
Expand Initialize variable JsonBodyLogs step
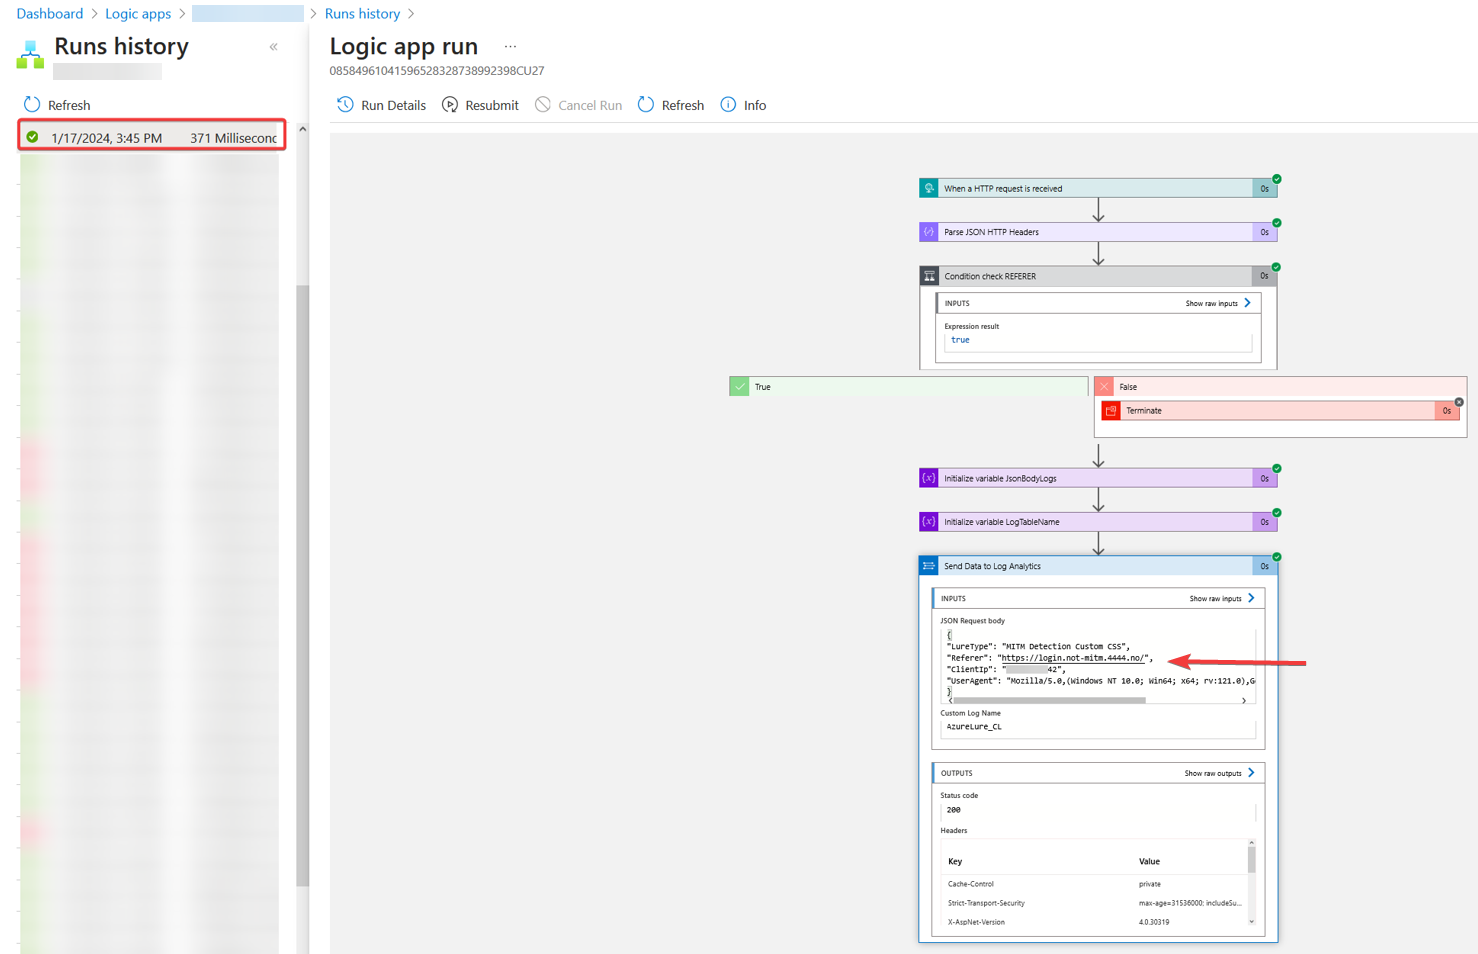(x=1097, y=478)
